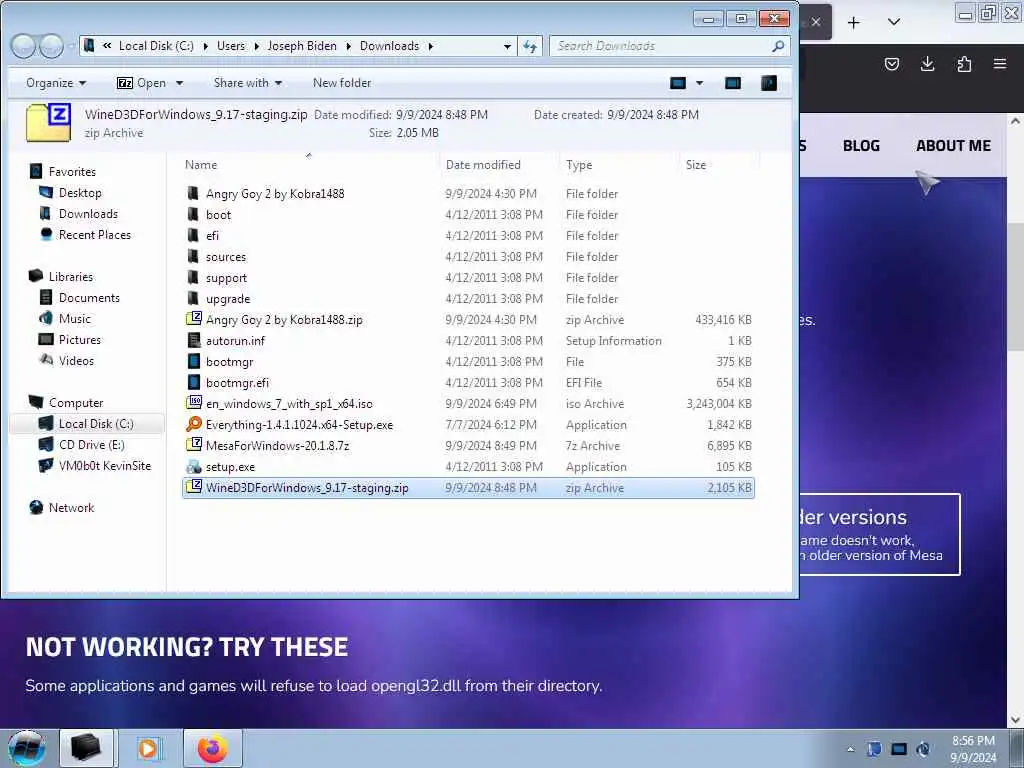The height and width of the screenshot is (768, 1024).
Task: Click the en_windows_7 iso file icon
Action: tap(193, 403)
